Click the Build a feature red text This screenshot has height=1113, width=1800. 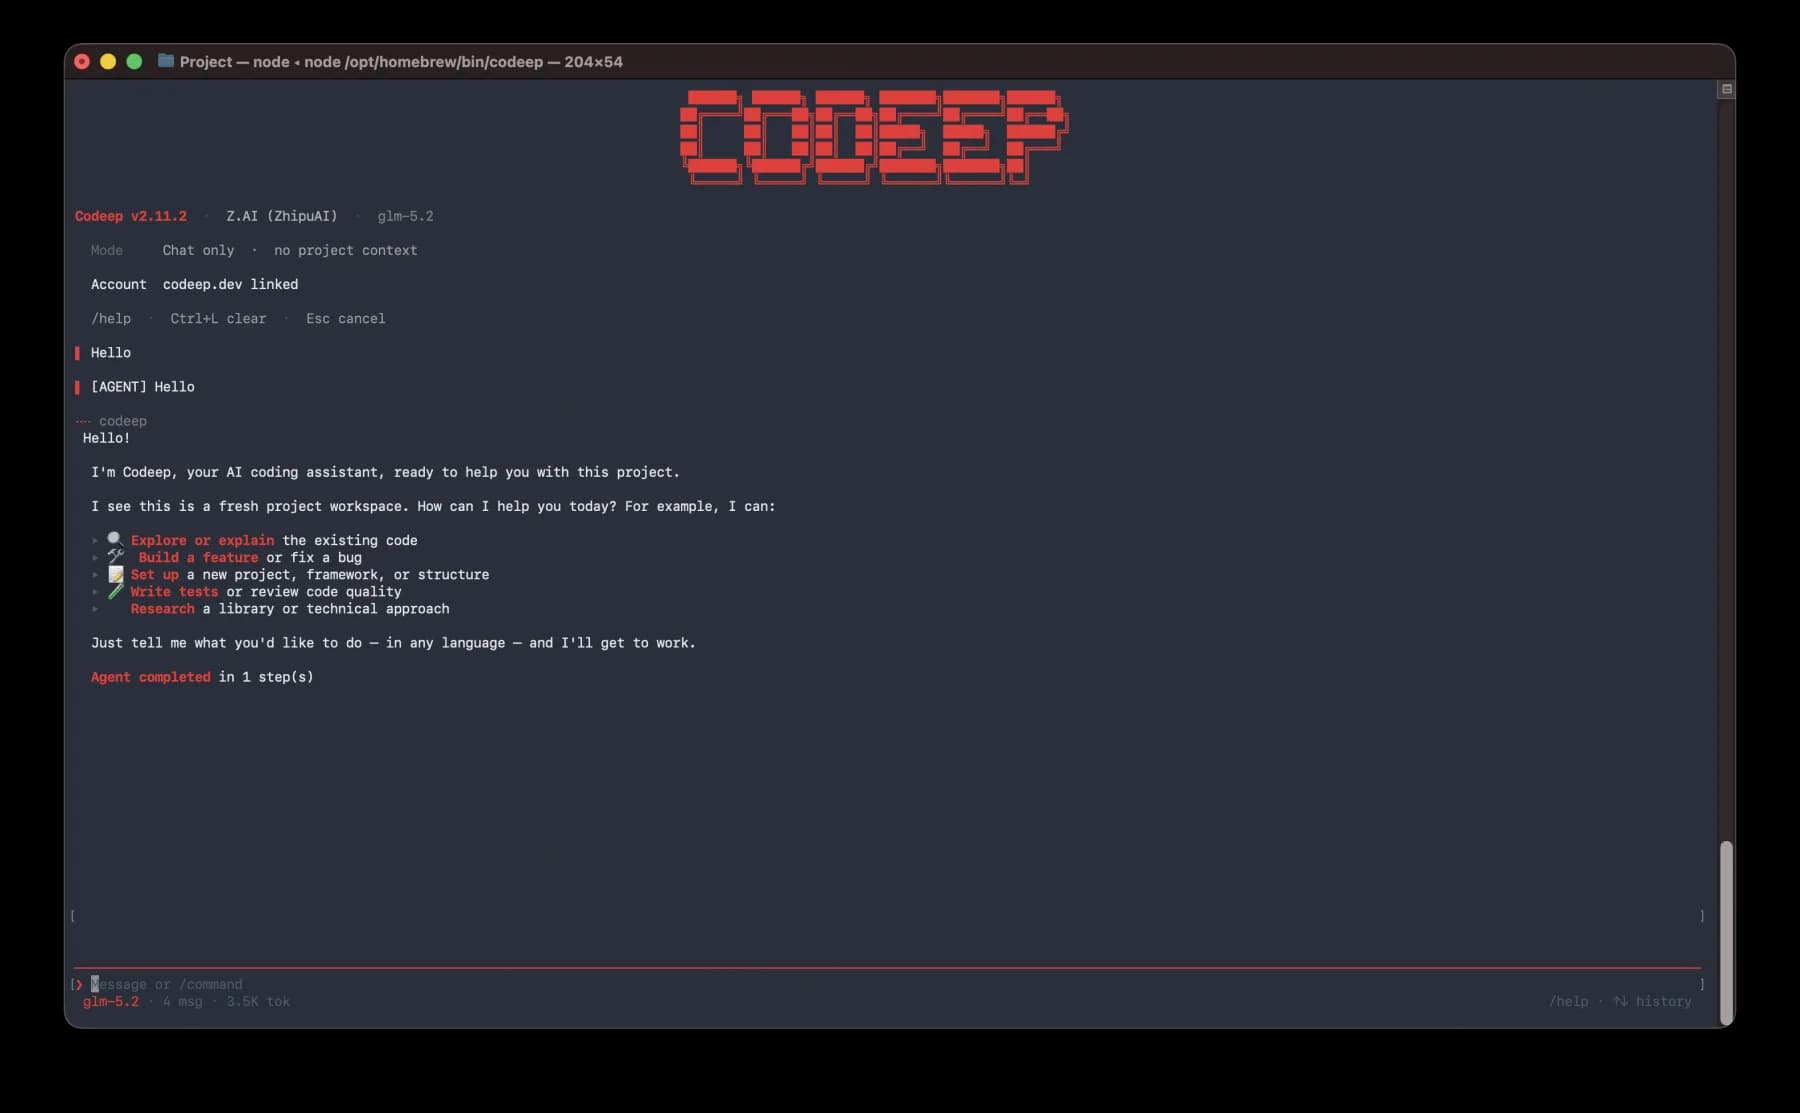coord(198,557)
